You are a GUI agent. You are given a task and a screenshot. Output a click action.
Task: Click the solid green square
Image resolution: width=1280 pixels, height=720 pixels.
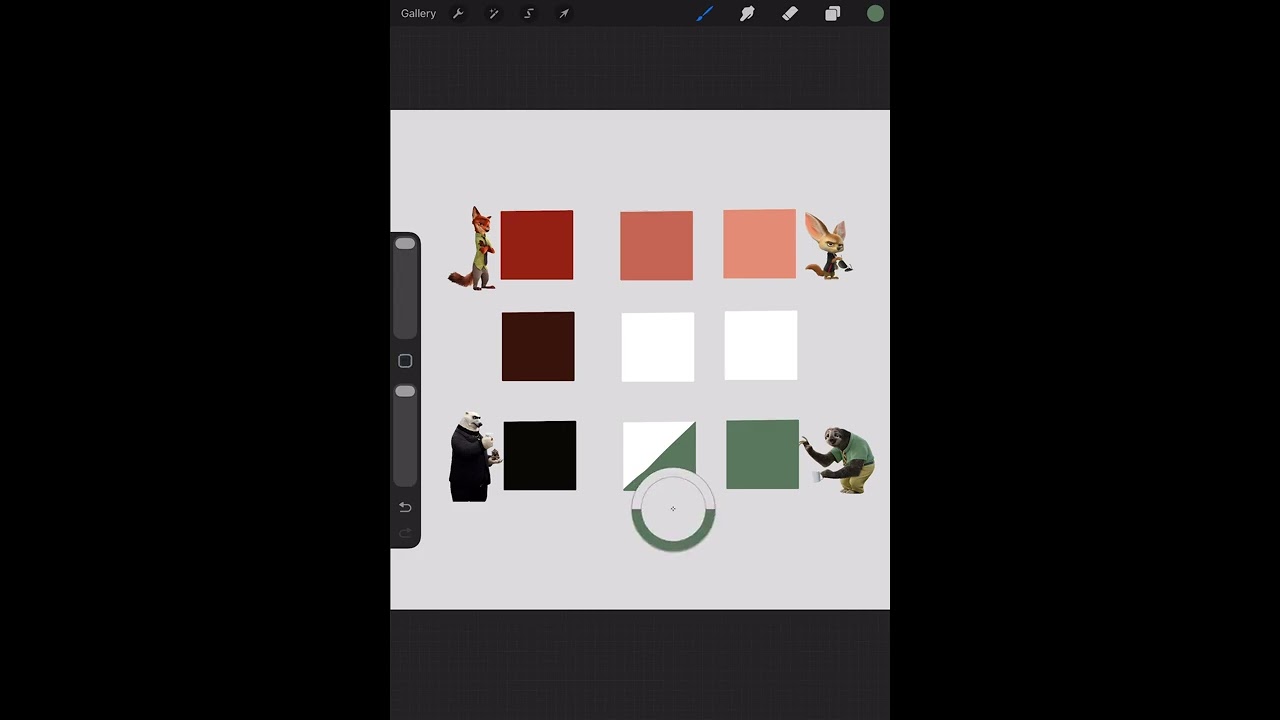click(763, 455)
